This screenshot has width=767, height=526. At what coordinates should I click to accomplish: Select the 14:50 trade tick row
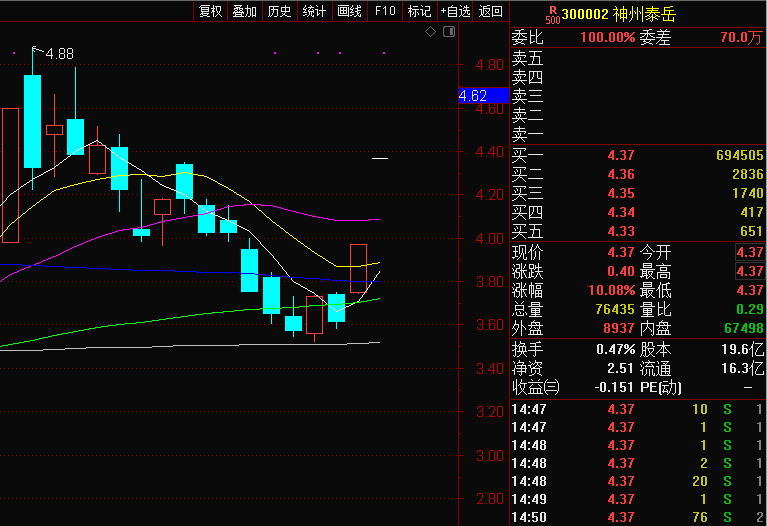pos(637,517)
